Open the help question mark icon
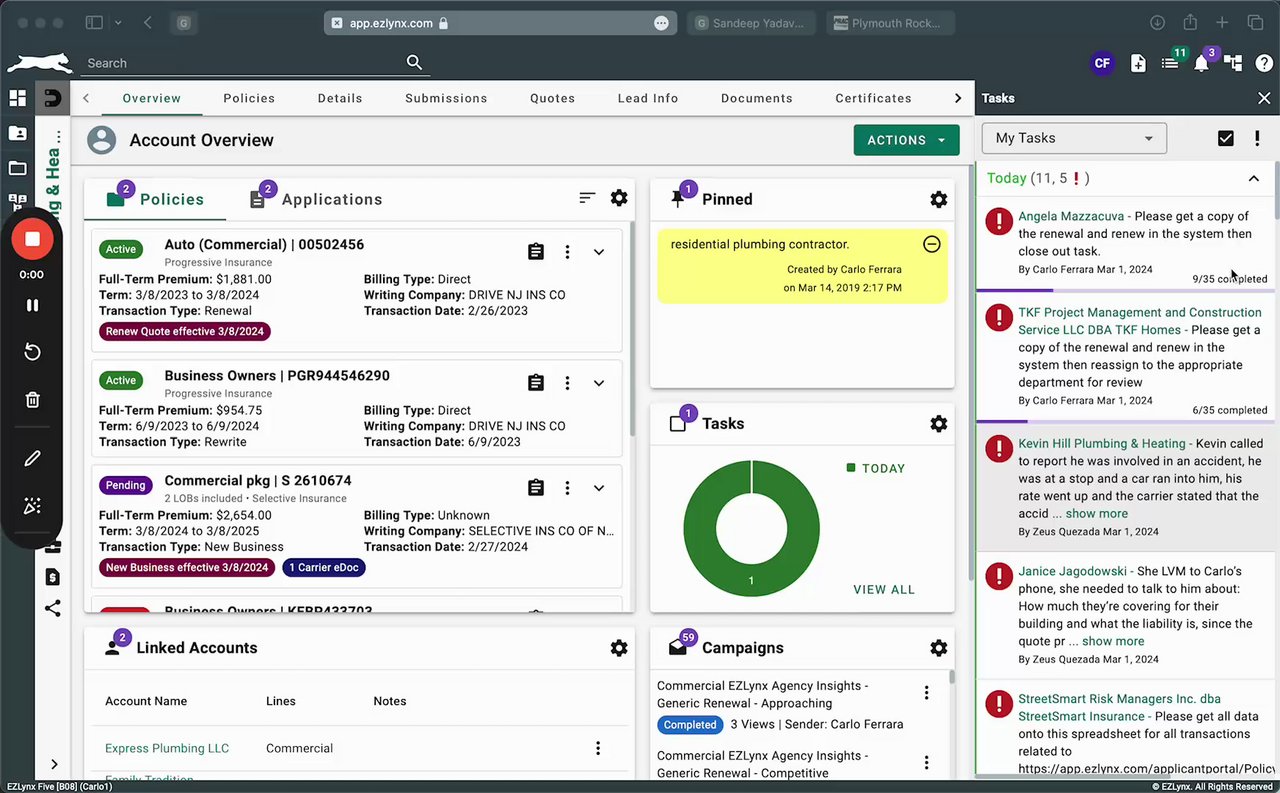 click(x=1264, y=63)
